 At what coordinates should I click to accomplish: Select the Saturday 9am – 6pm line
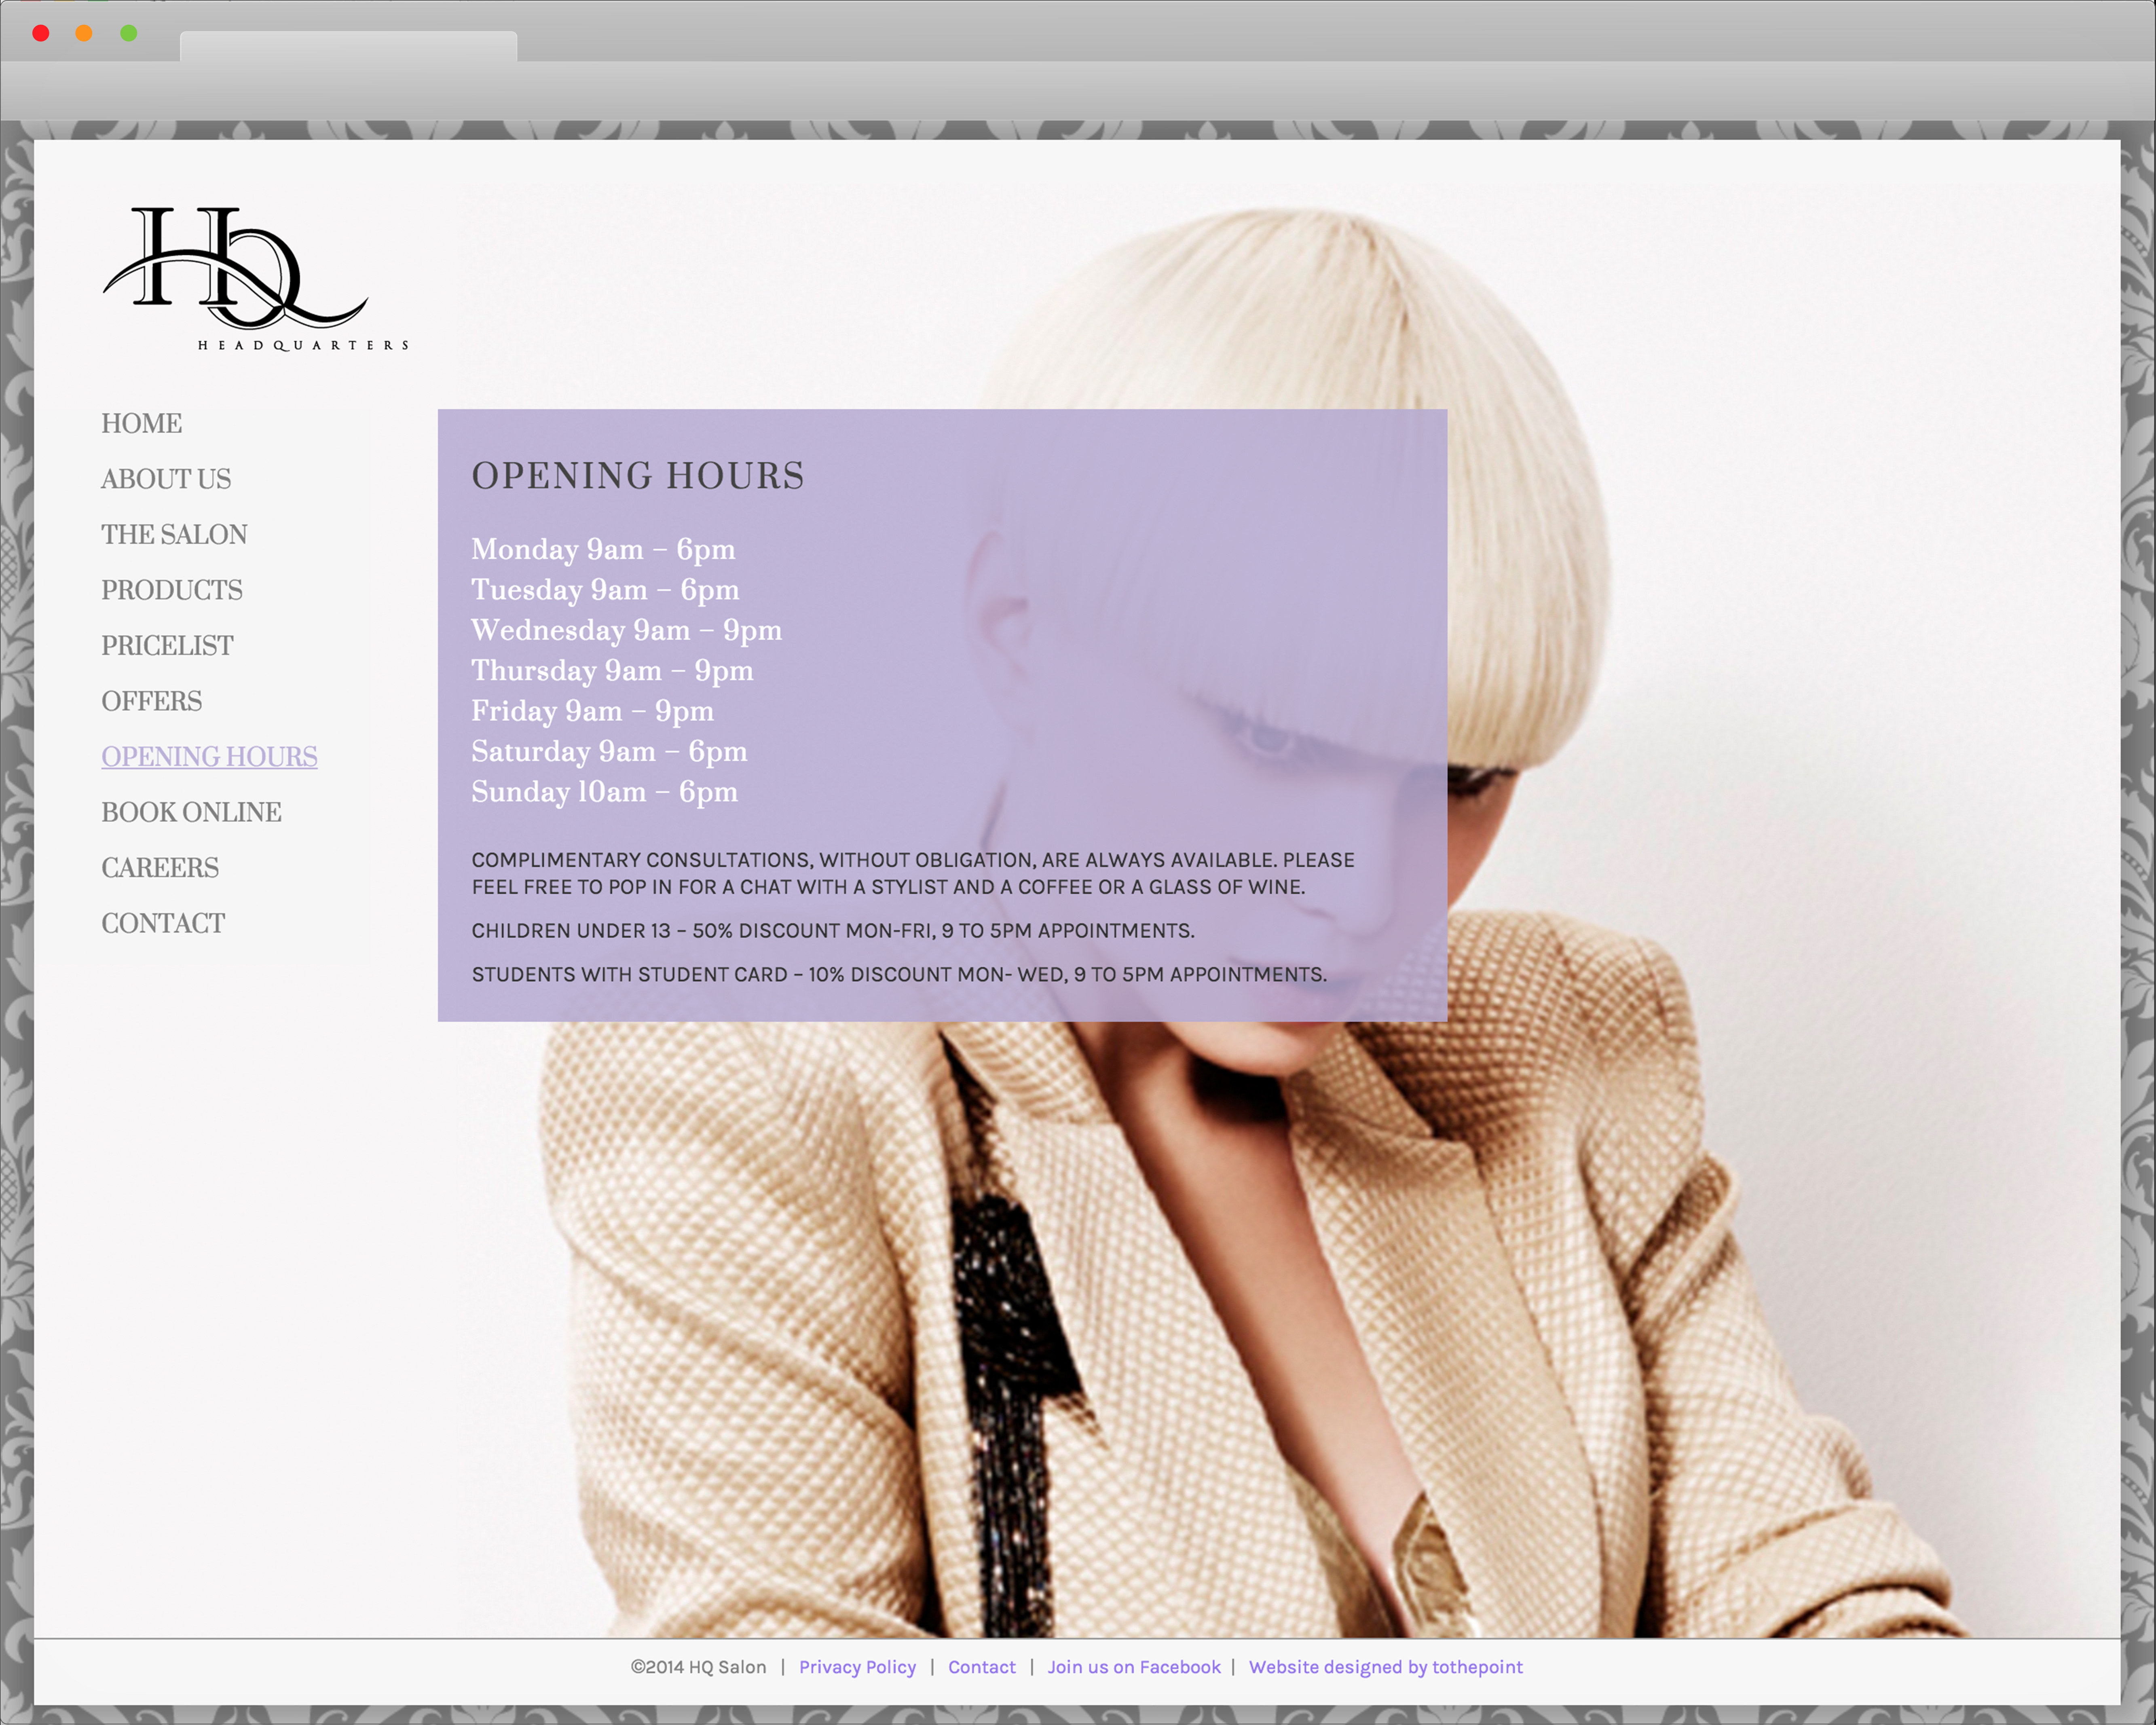pos(609,752)
